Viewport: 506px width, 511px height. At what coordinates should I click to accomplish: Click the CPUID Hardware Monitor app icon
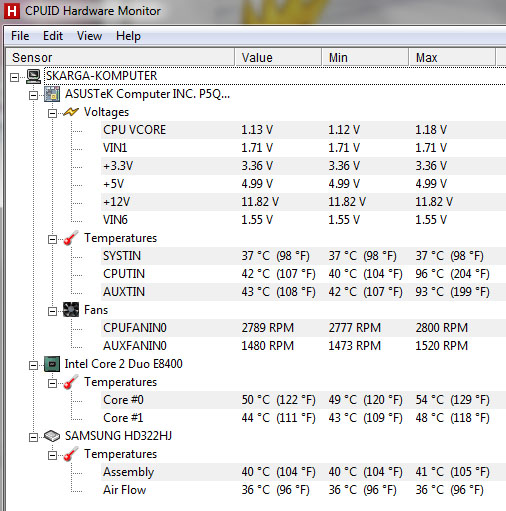[x=12, y=11]
